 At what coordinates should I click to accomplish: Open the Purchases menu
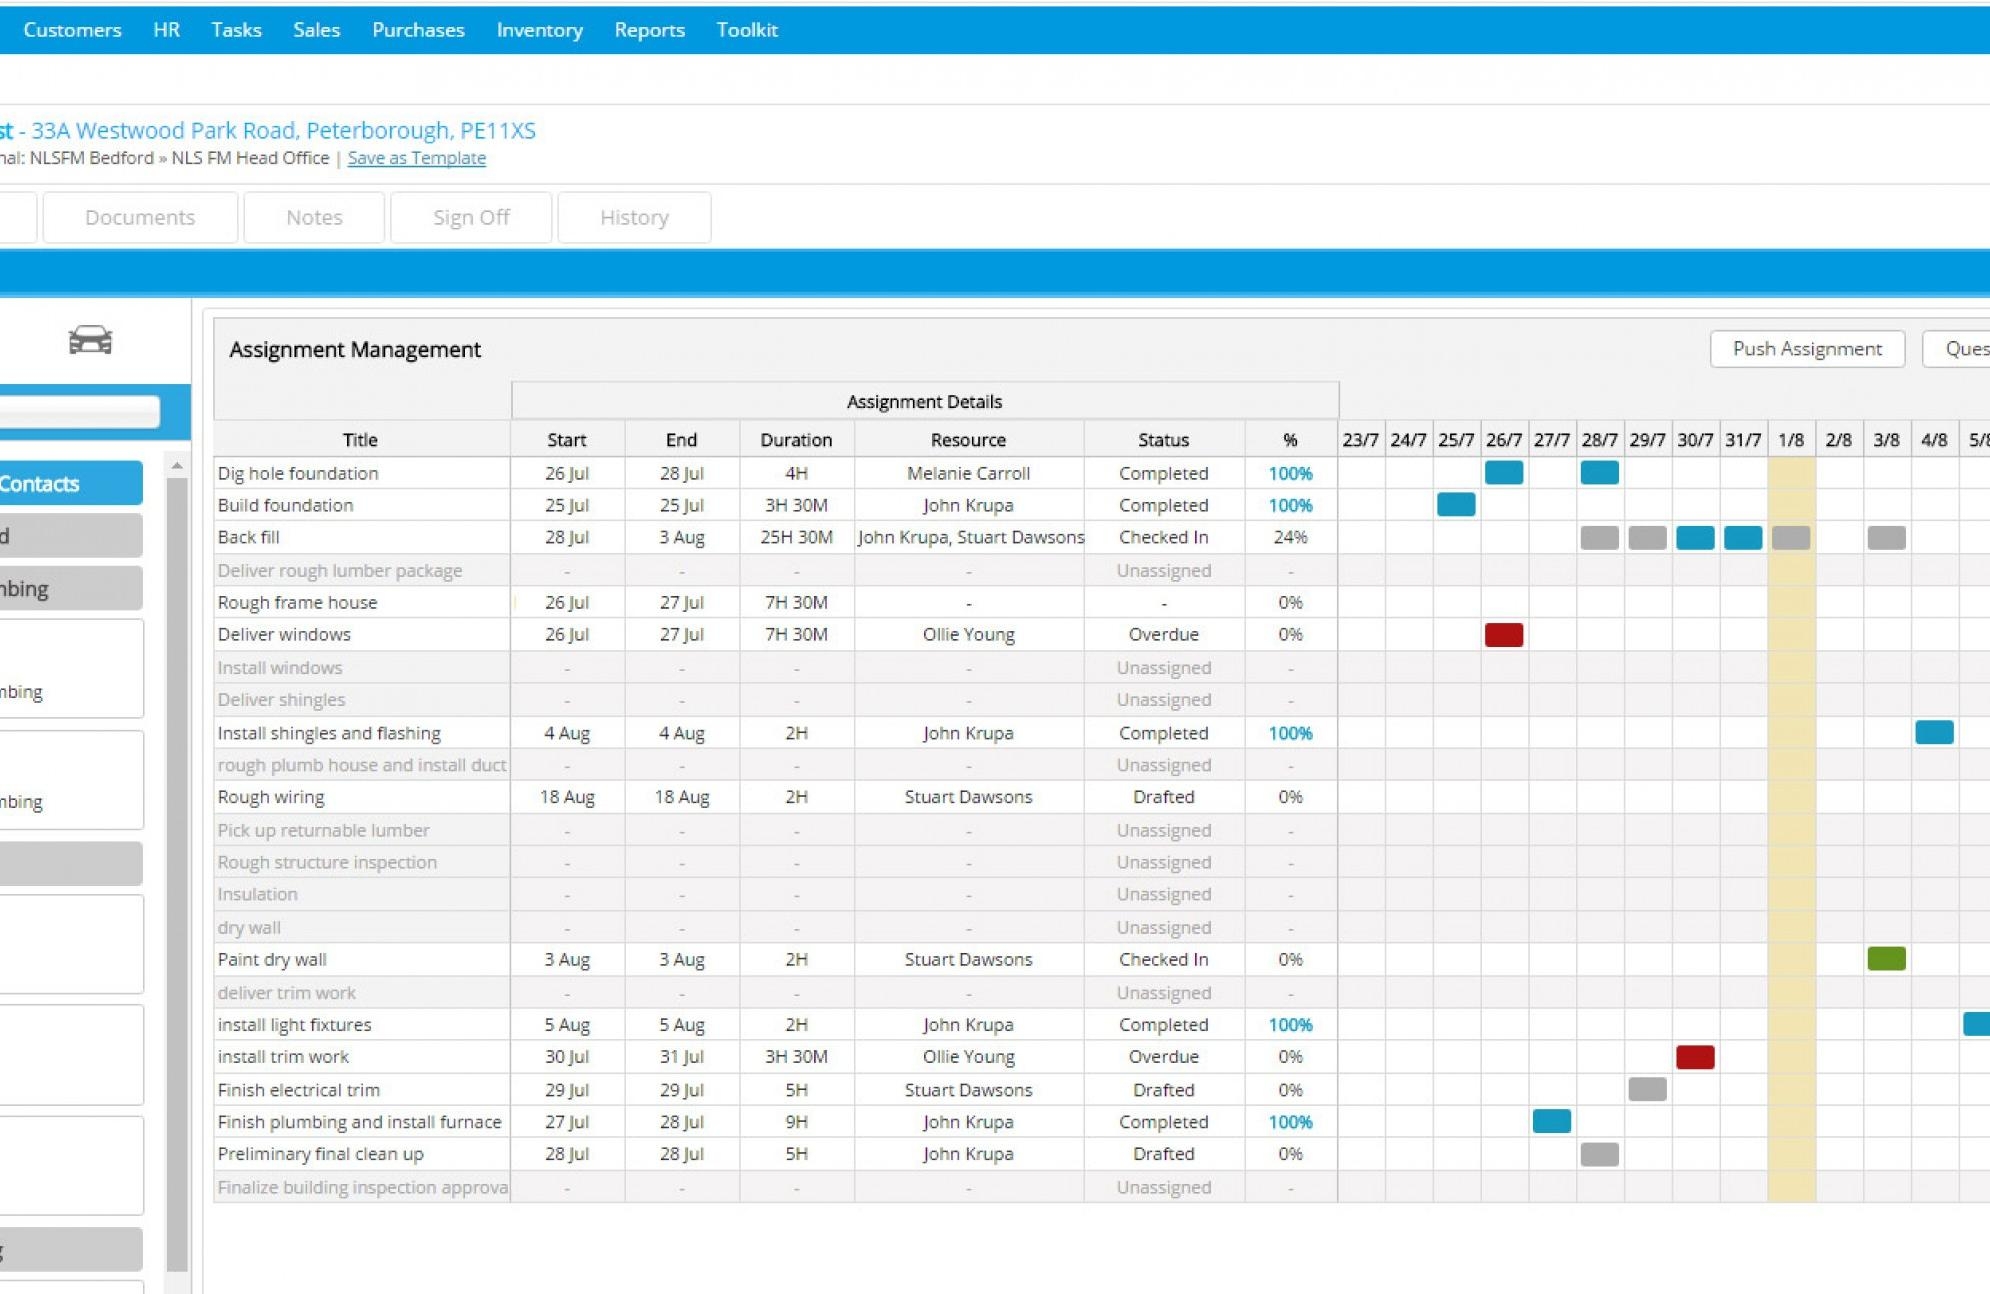pos(417,30)
